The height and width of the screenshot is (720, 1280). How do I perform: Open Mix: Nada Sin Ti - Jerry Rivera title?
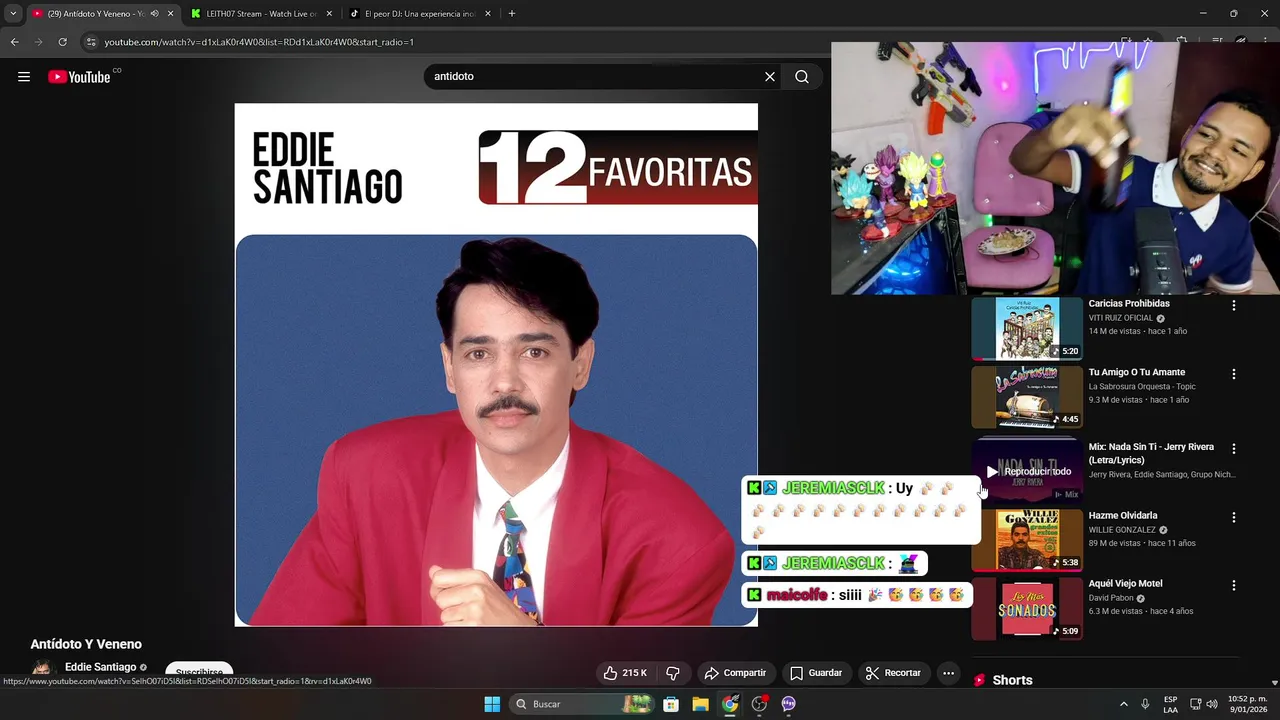pyautogui.click(x=1151, y=453)
